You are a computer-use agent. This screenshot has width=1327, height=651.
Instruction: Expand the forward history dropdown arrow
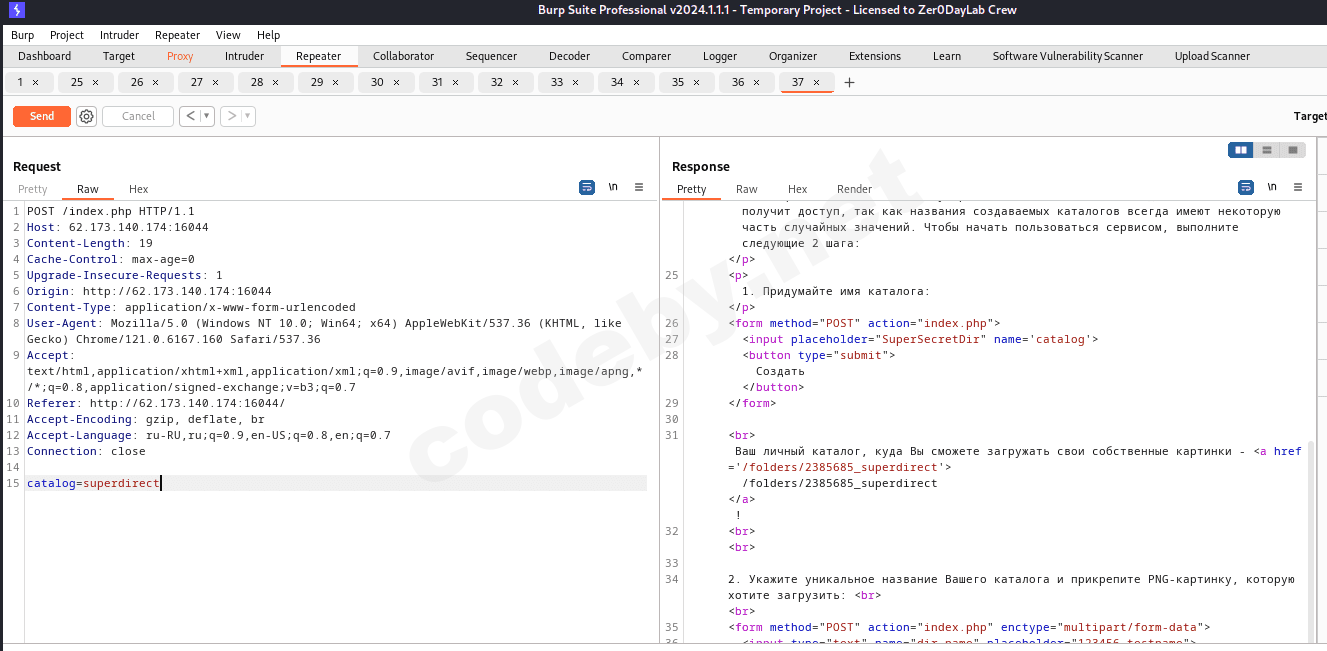point(247,116)
